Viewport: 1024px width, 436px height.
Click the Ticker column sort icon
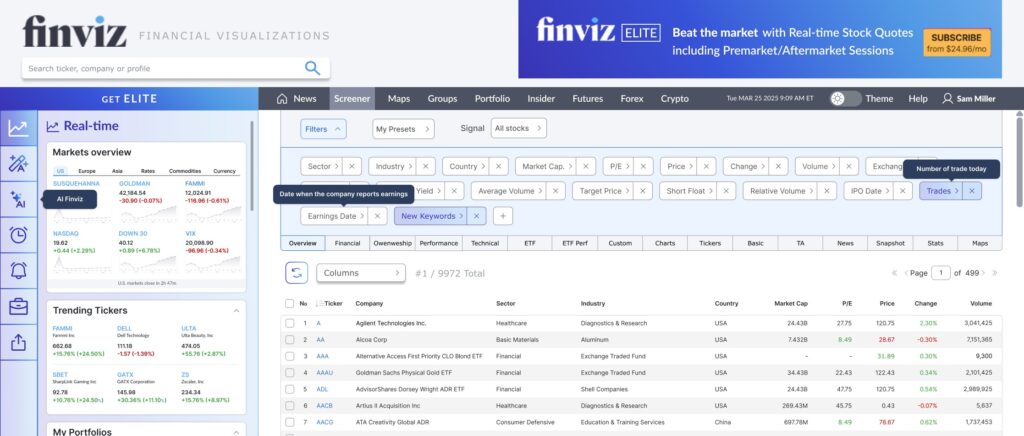pos(319,304)
